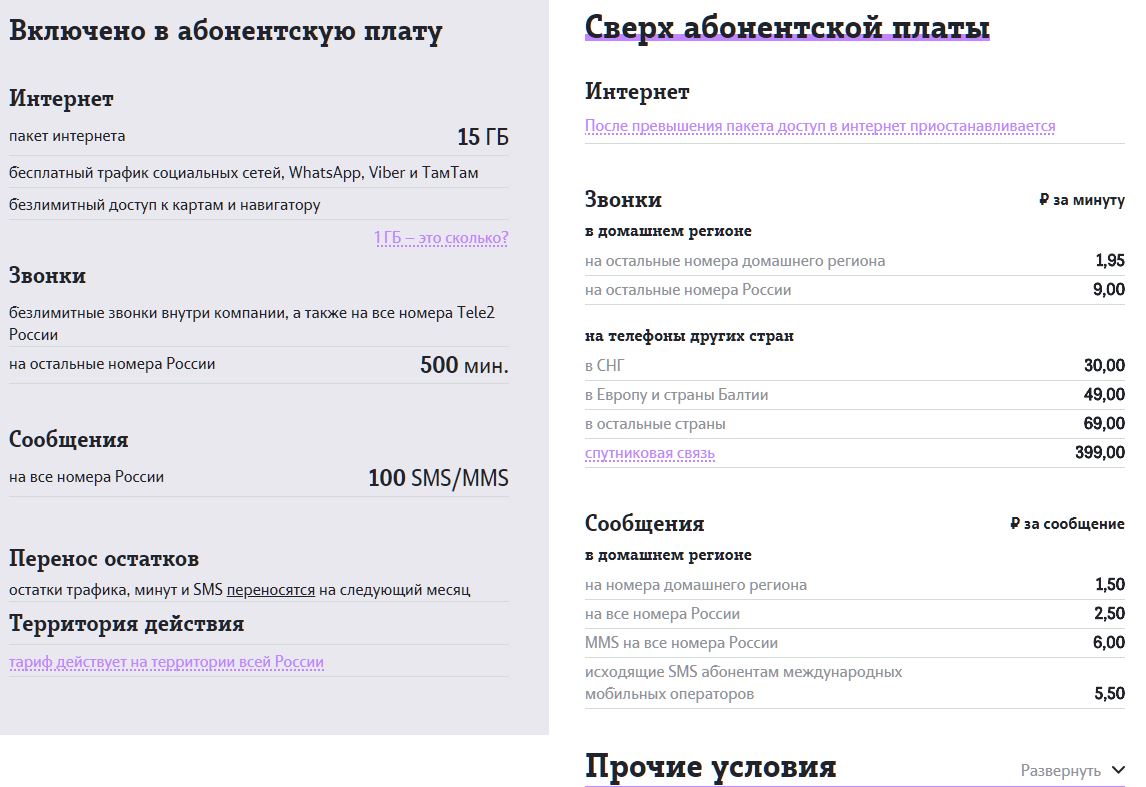
Task: Click the "MMS на все номера России" row
Action: (x=681, y=643)
